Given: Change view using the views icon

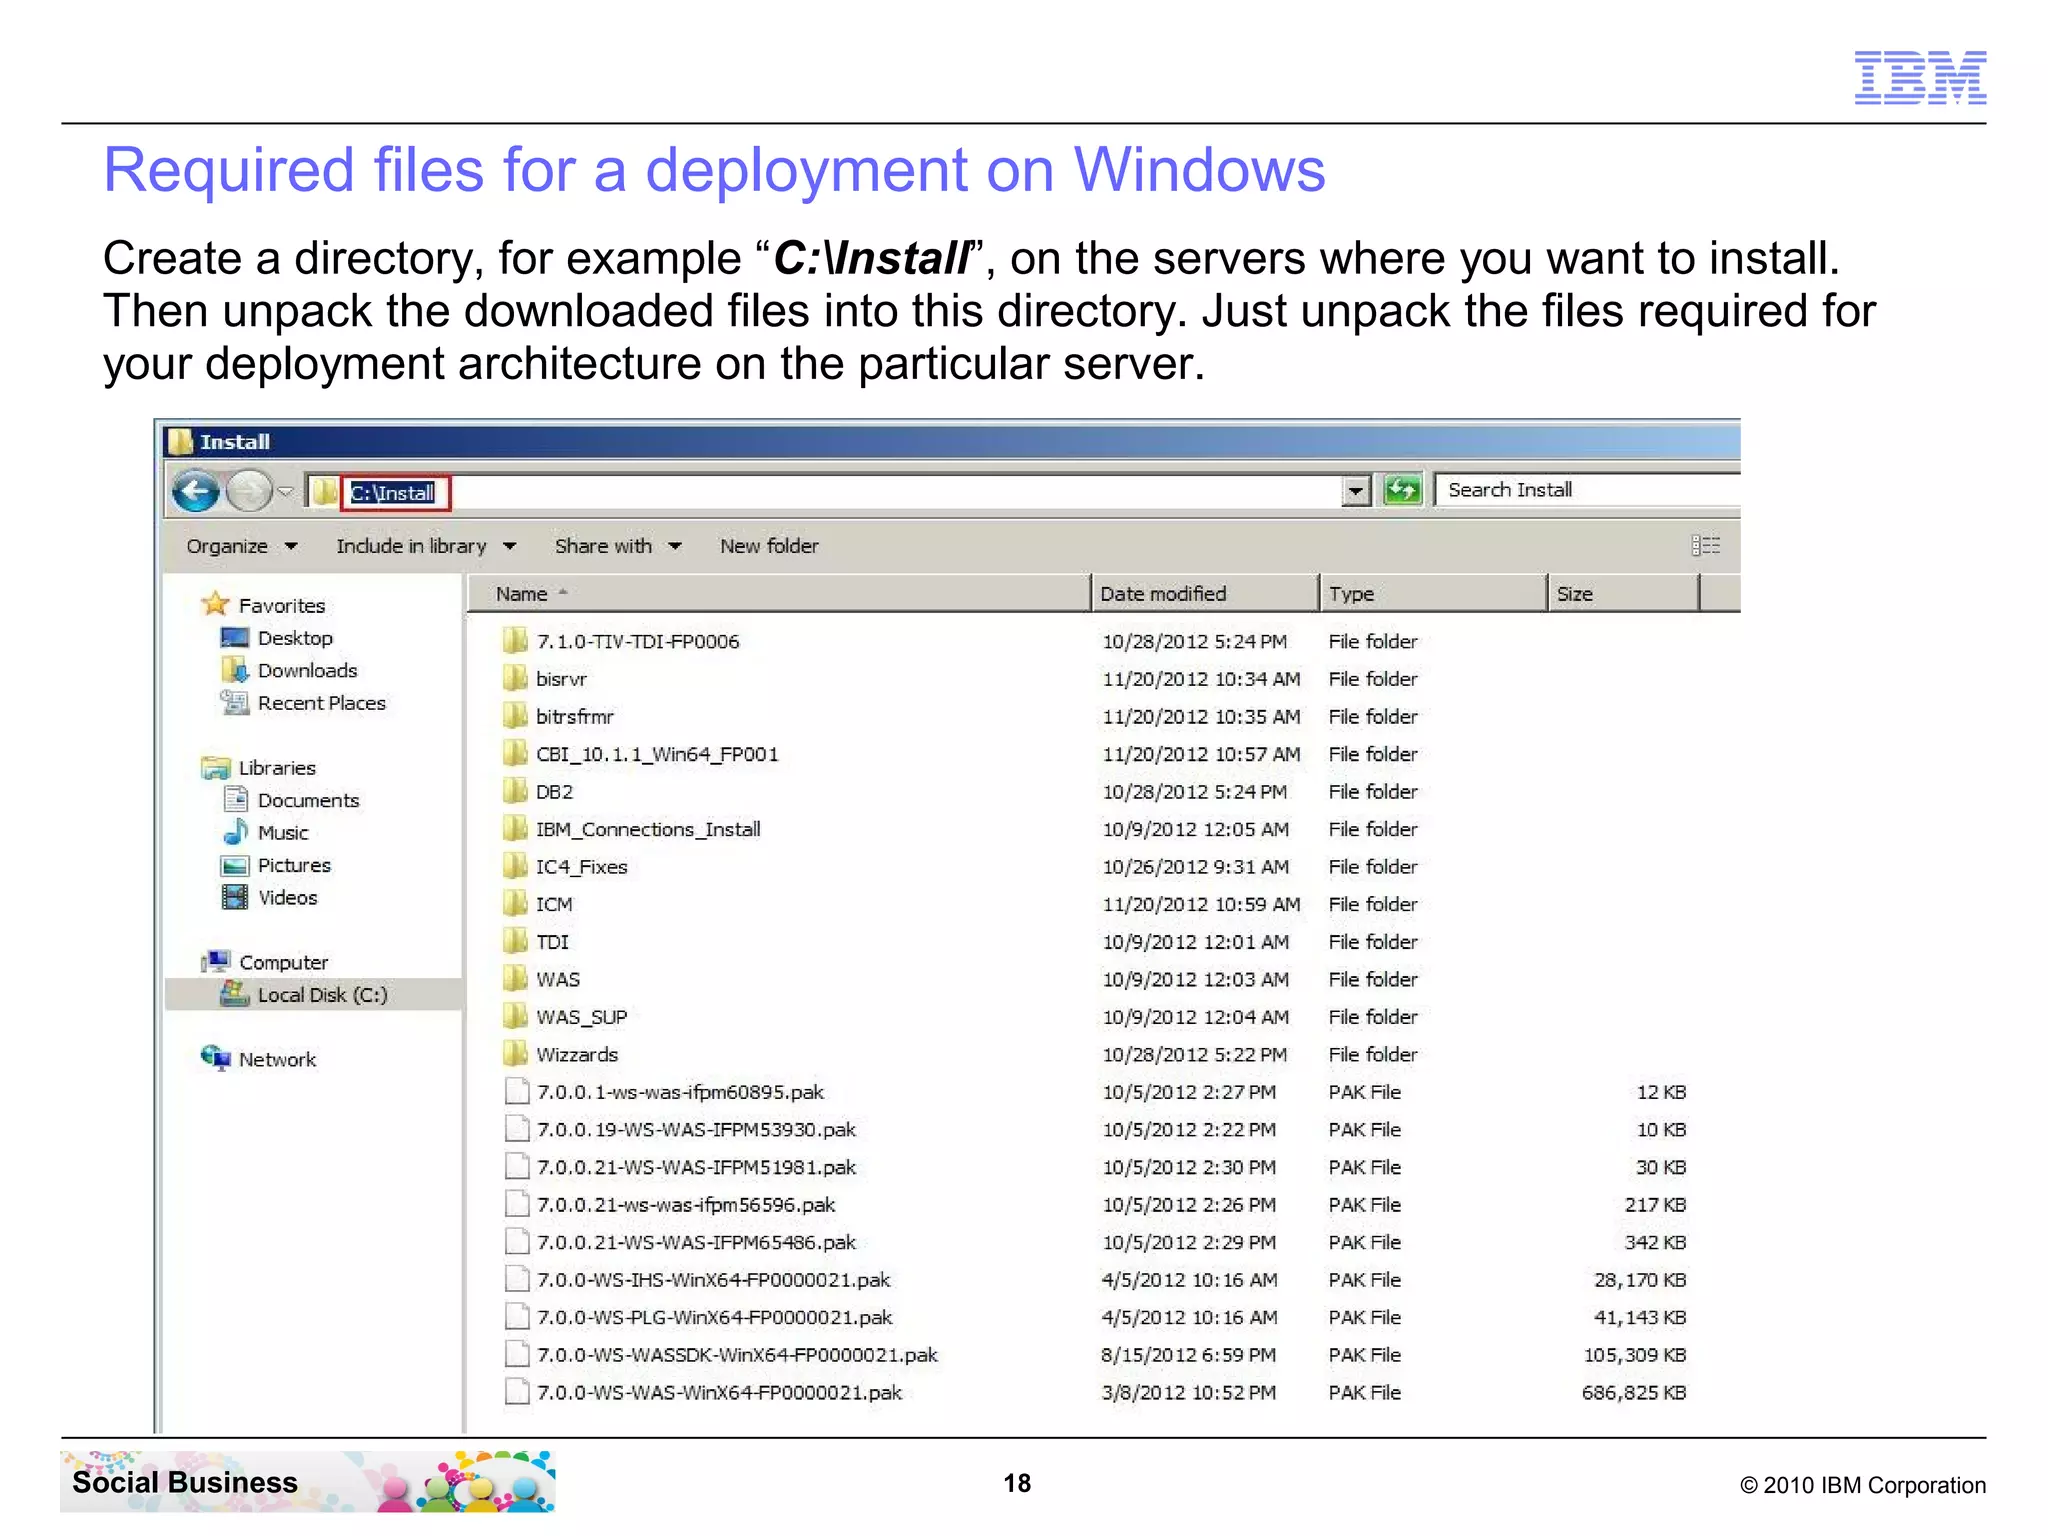Looking at the screenshot, I should click(1705, 545).
